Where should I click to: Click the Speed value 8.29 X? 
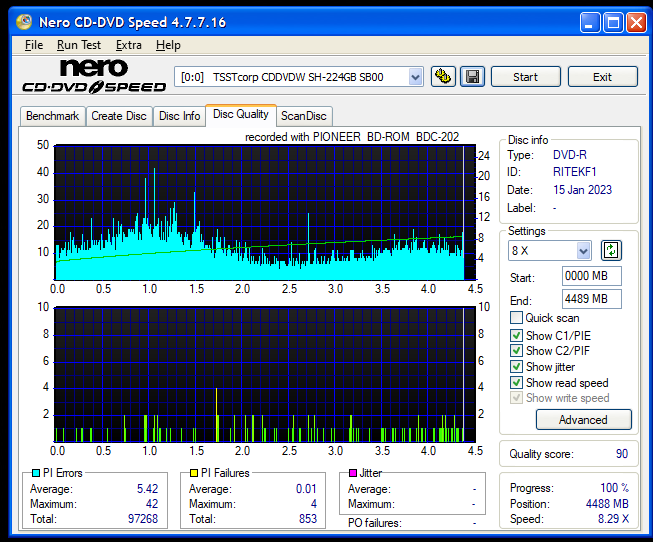[x=613, y=519]
